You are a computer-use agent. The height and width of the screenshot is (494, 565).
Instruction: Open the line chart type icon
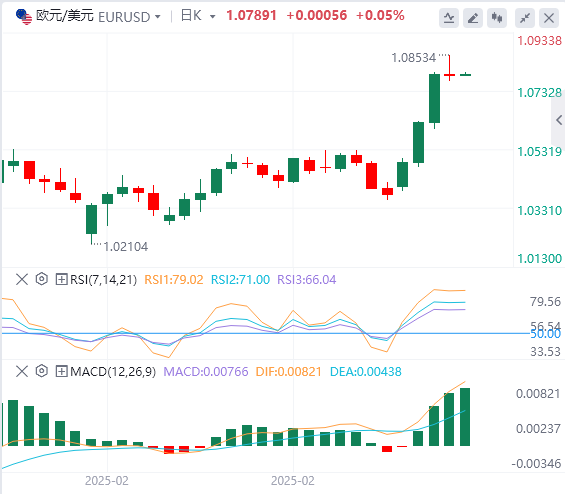point(449,18)
